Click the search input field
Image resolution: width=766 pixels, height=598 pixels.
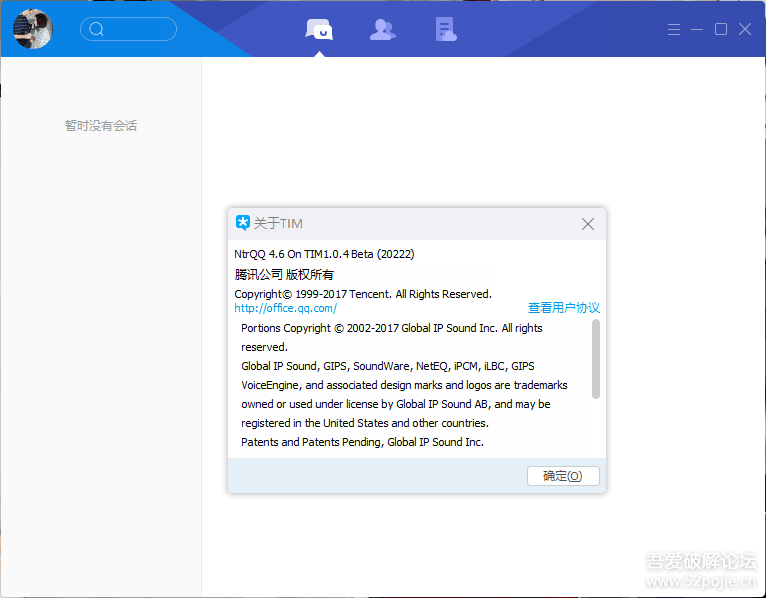pos(128,29)
